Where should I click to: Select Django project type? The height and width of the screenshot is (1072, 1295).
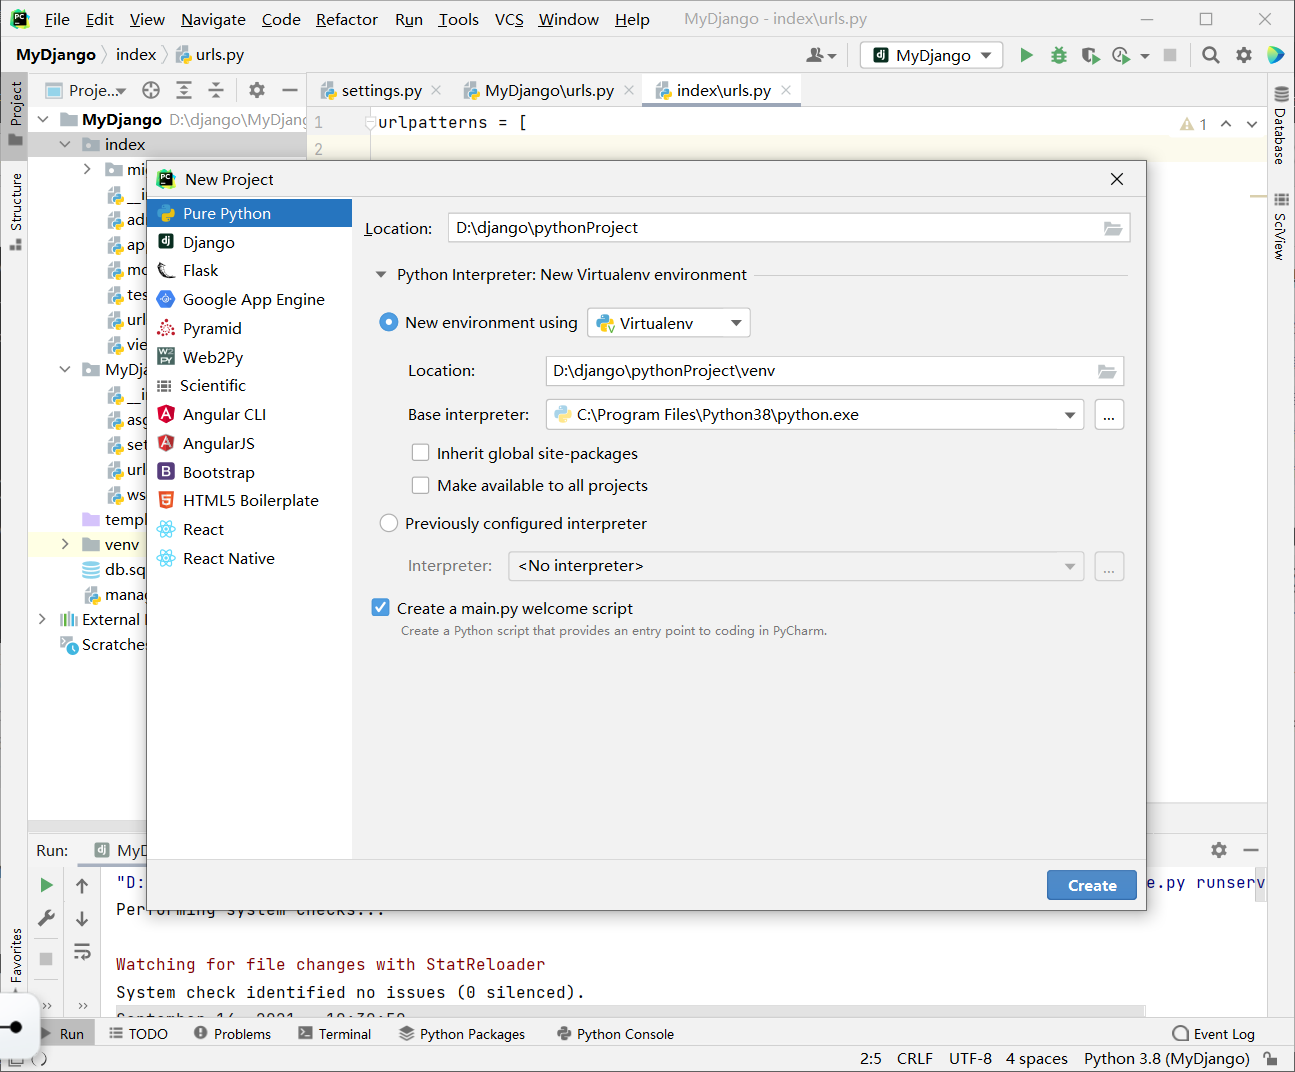249,242
